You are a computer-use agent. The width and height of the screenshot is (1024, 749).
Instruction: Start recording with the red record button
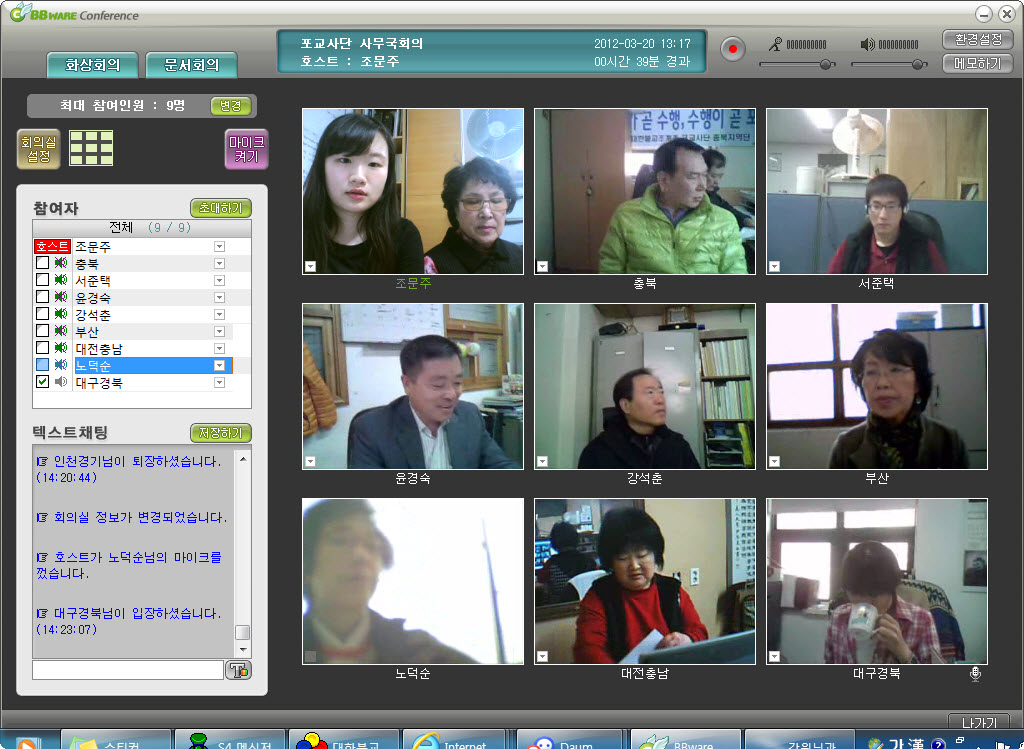pyautogui.click(x=733, y=49)
